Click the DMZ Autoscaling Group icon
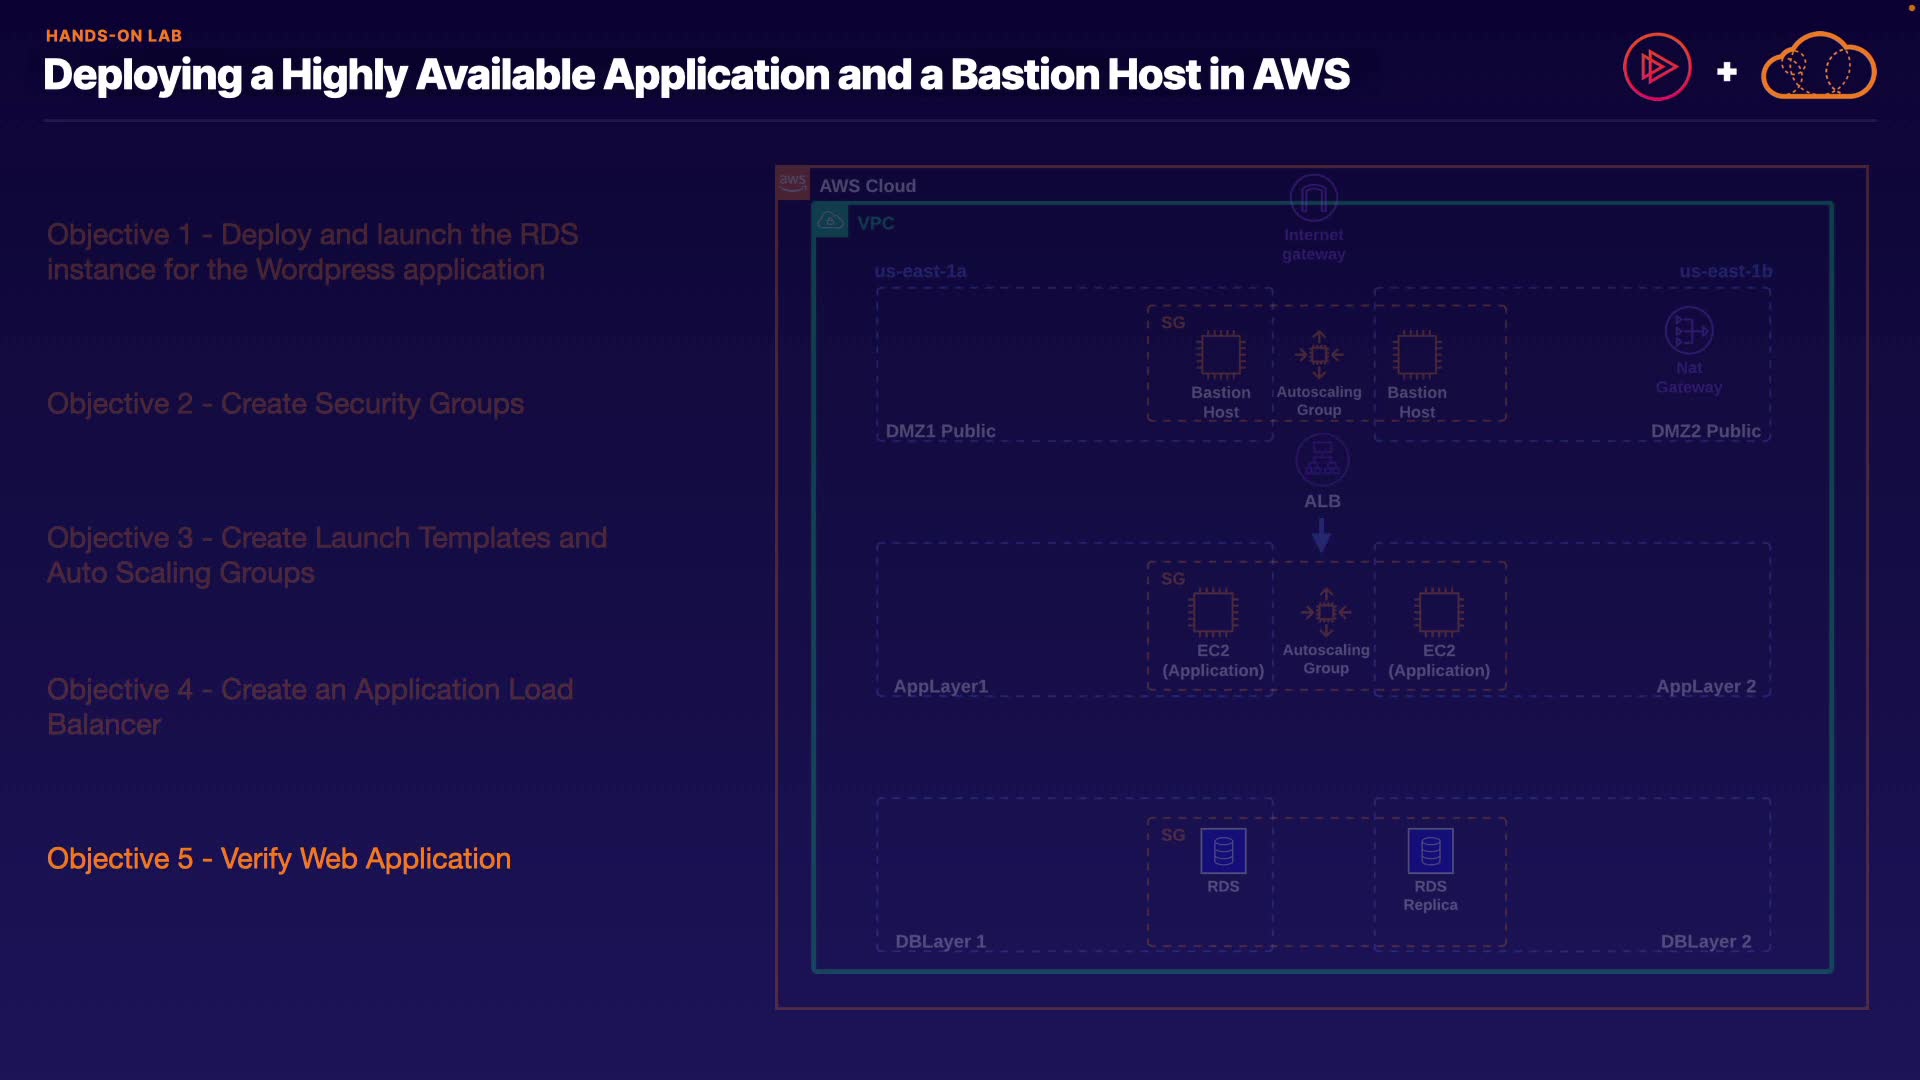This screenshot has width=1920, height=1080. click(1319, 355)
